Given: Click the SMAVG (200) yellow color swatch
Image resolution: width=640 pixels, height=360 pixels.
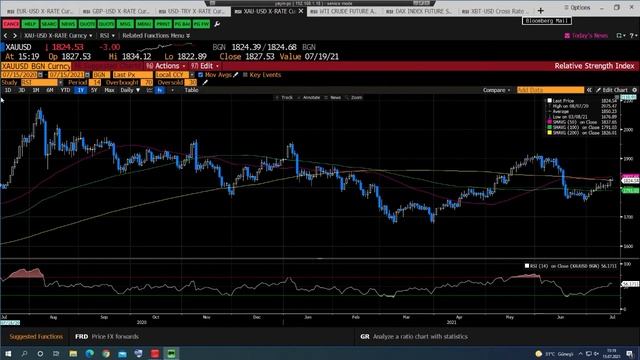Looking at the screenshot, I should tap(550, 132).
